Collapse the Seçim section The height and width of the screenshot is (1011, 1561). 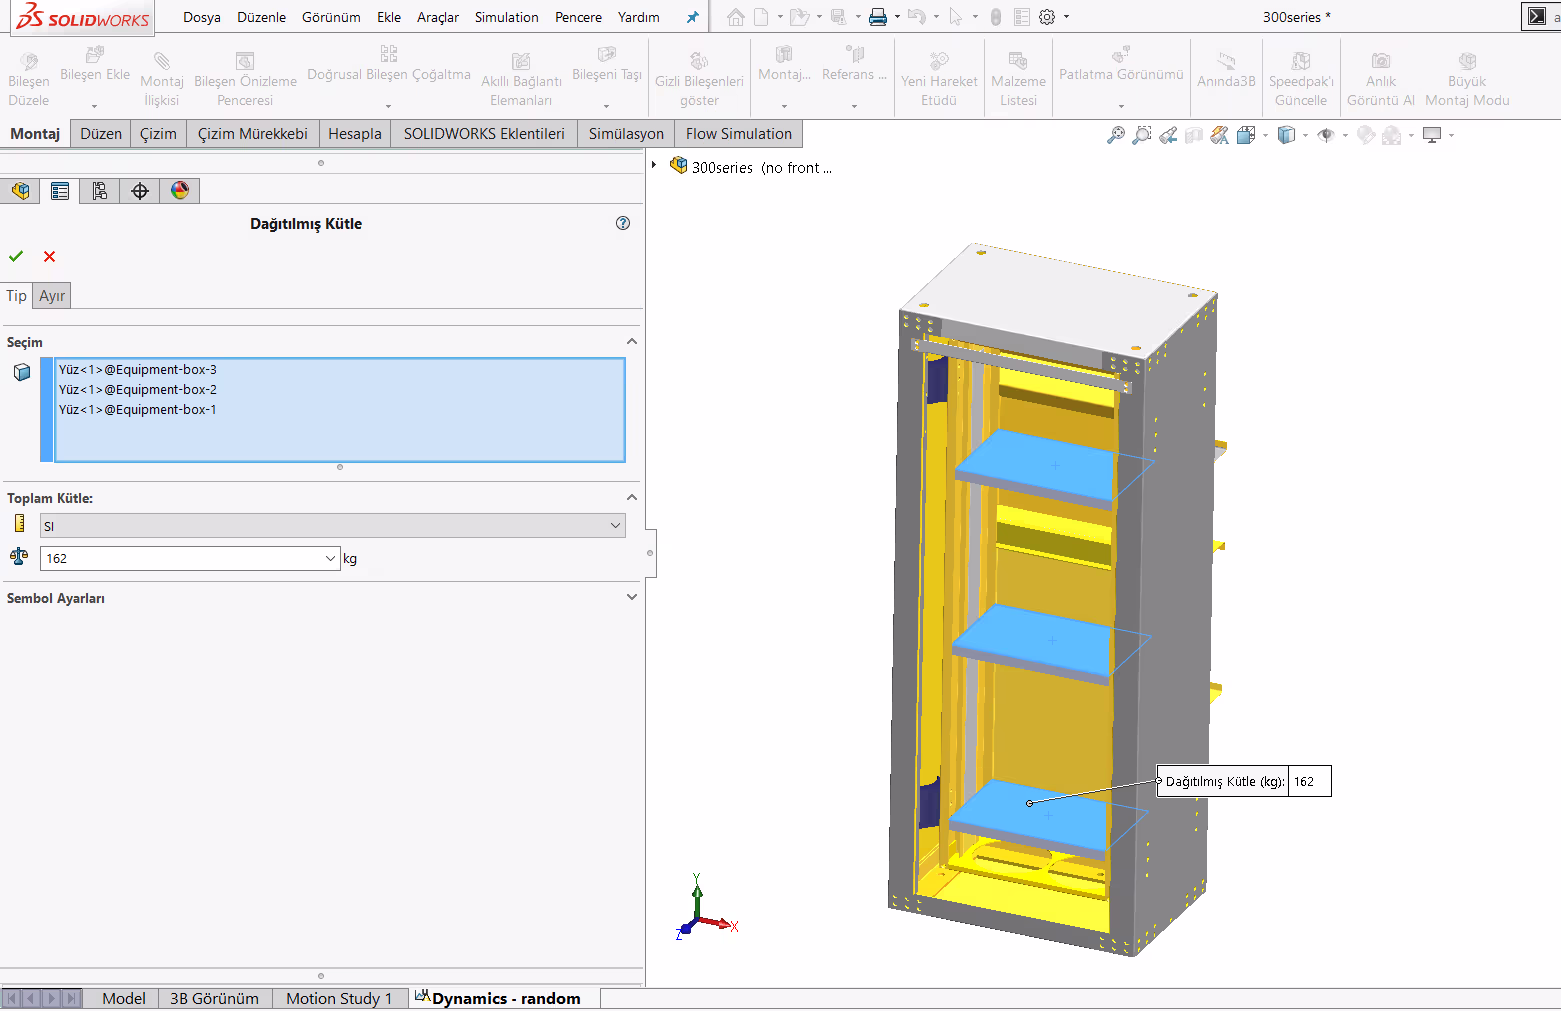click(x=632, y=342)
